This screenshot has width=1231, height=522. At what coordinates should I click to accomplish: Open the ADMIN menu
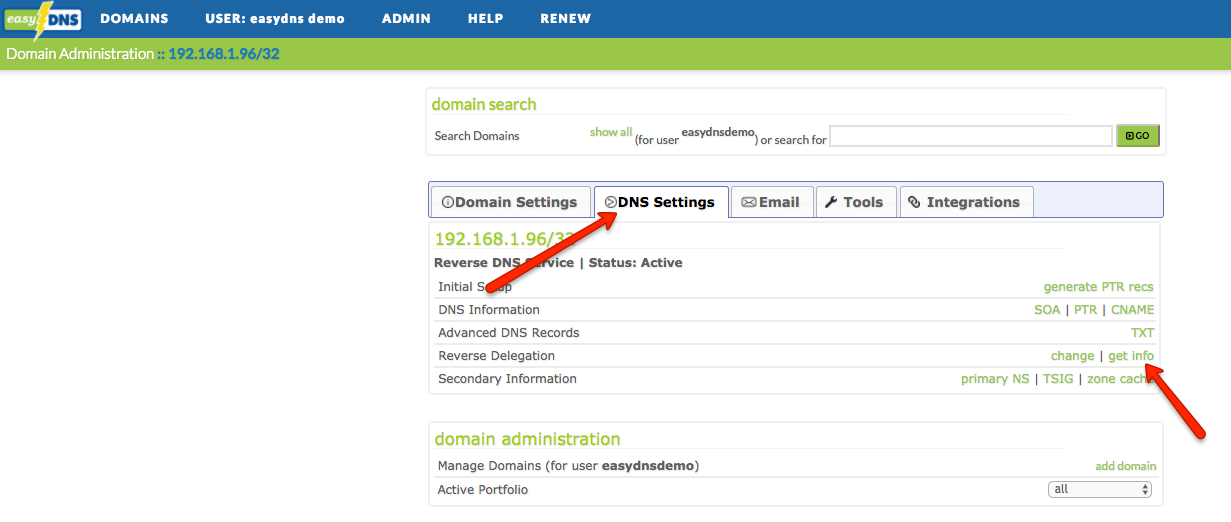[406, 19]
